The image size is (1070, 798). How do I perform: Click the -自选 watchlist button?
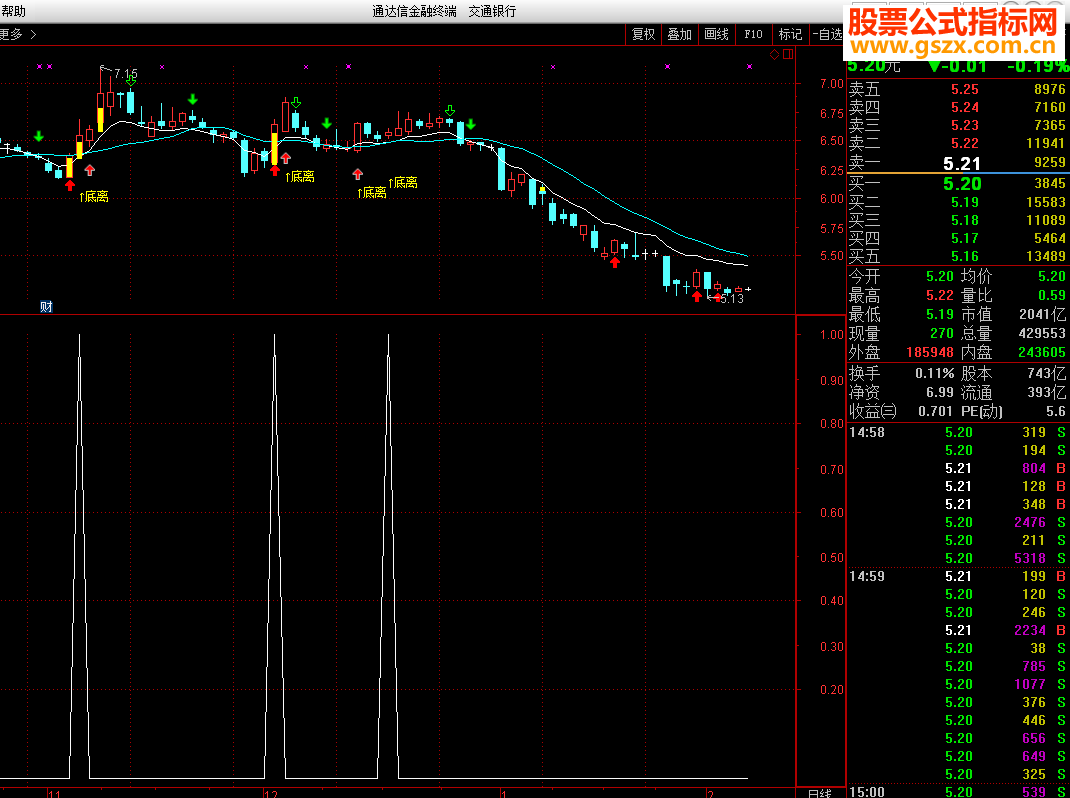827,34
